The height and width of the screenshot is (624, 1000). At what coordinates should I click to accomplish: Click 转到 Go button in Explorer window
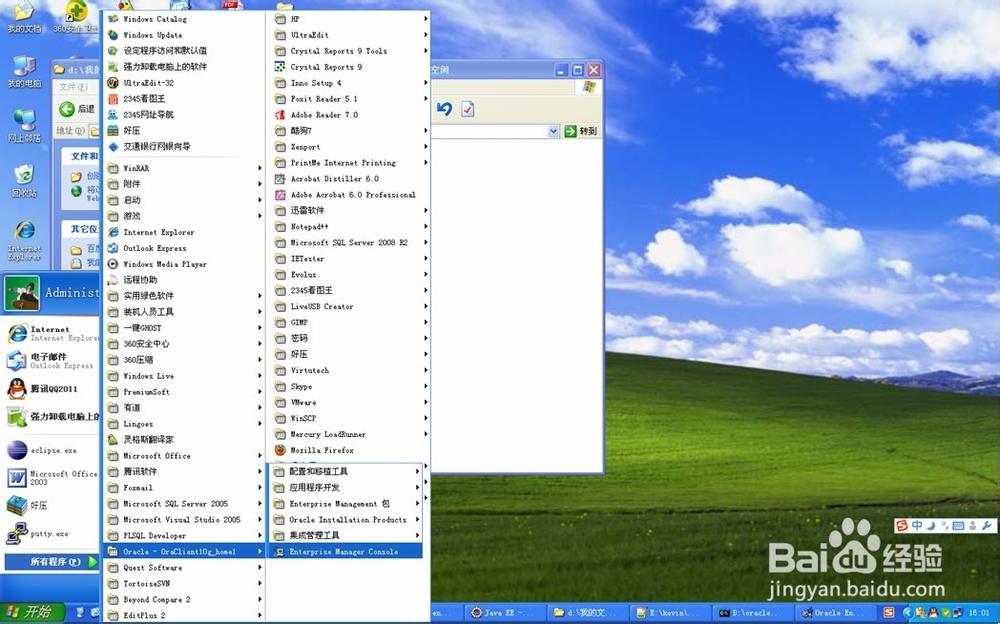point(581,131)
